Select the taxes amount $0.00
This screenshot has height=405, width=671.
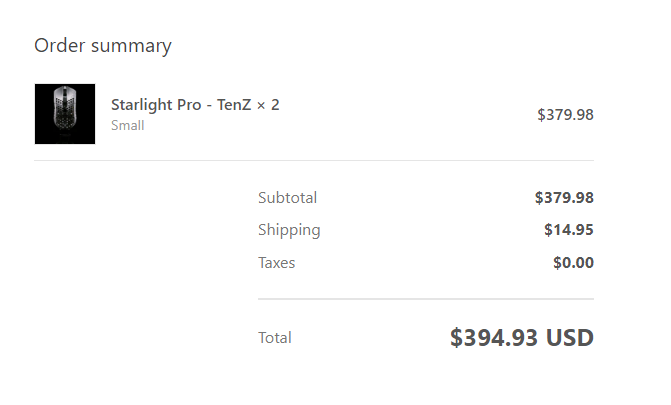(x=573, y=262)
